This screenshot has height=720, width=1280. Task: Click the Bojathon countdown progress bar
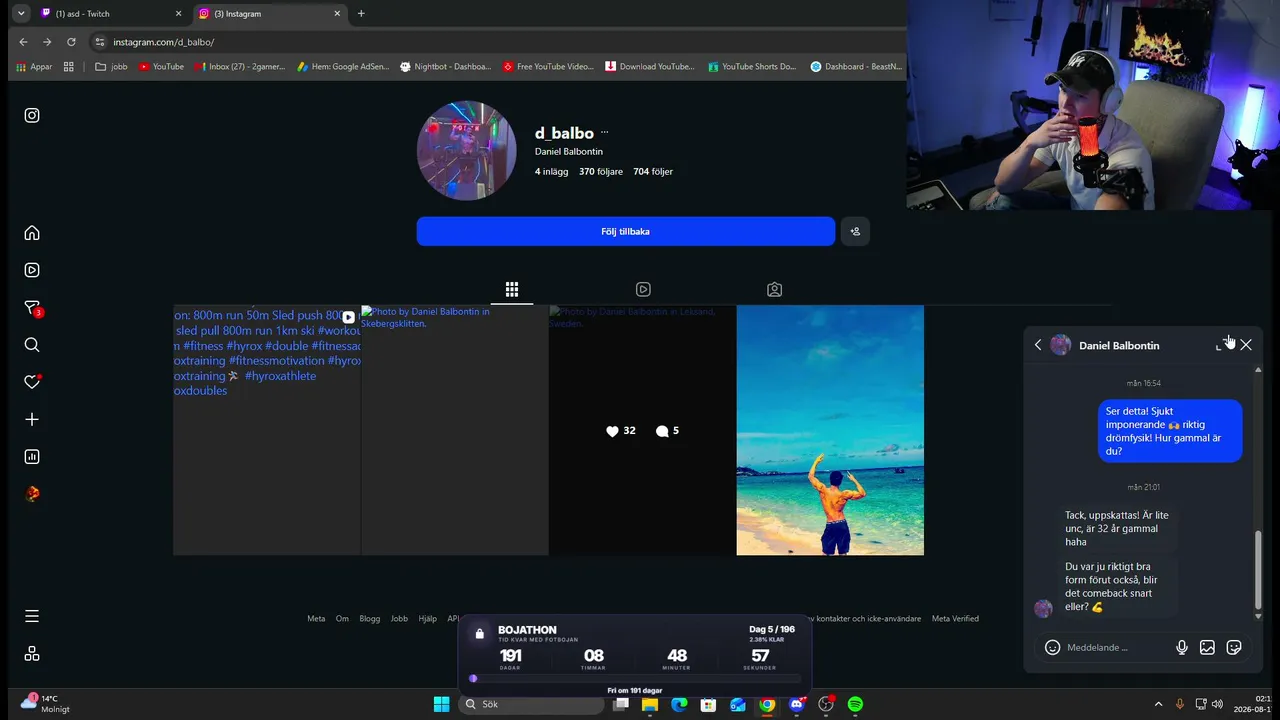coord(635,678)
